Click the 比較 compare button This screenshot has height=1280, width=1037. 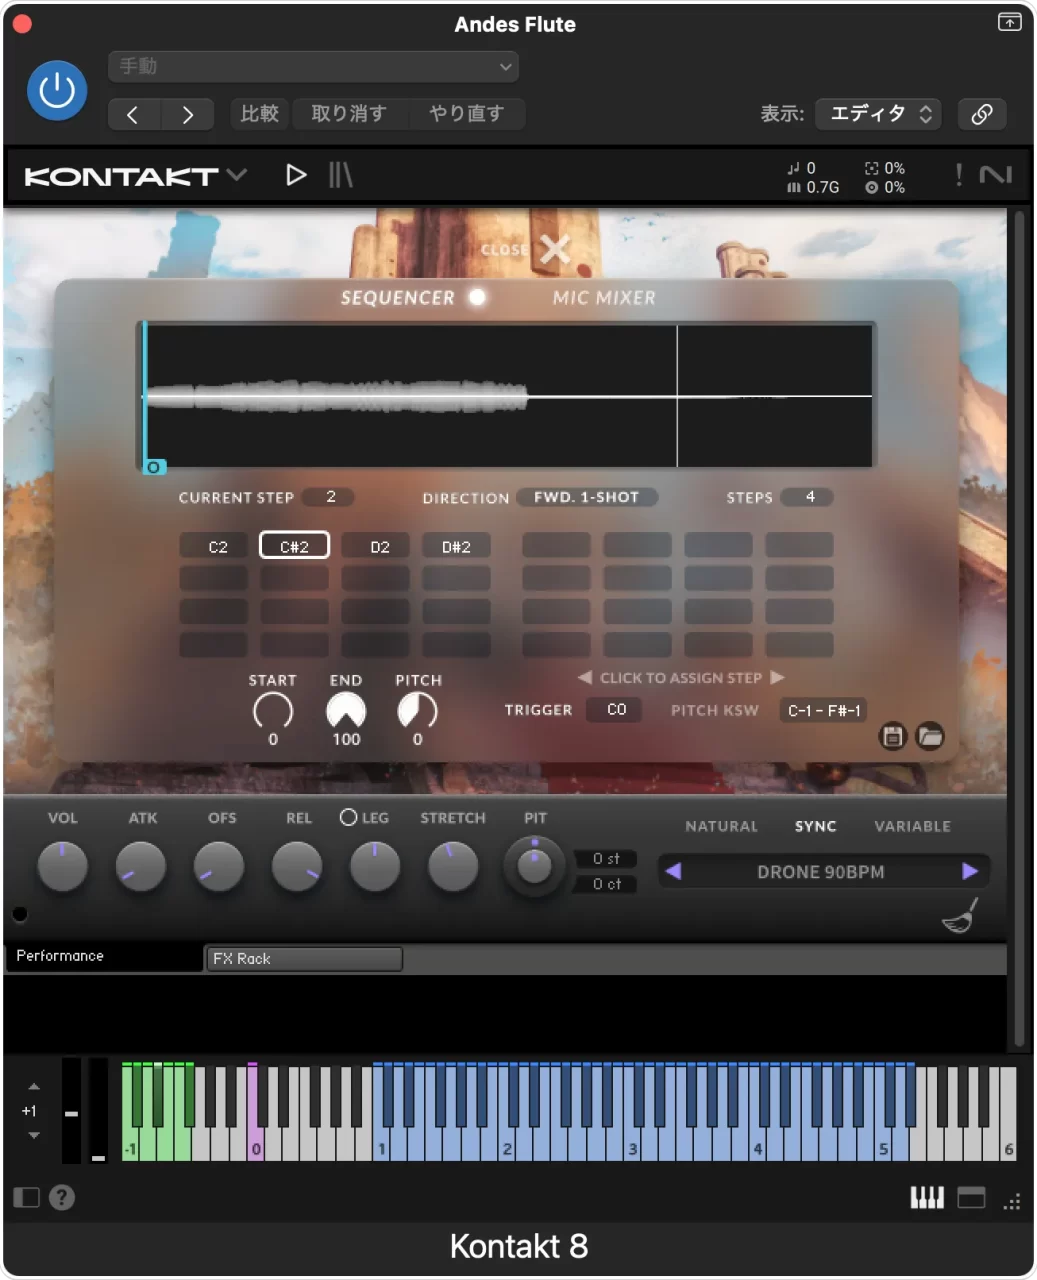coord(259,114)
